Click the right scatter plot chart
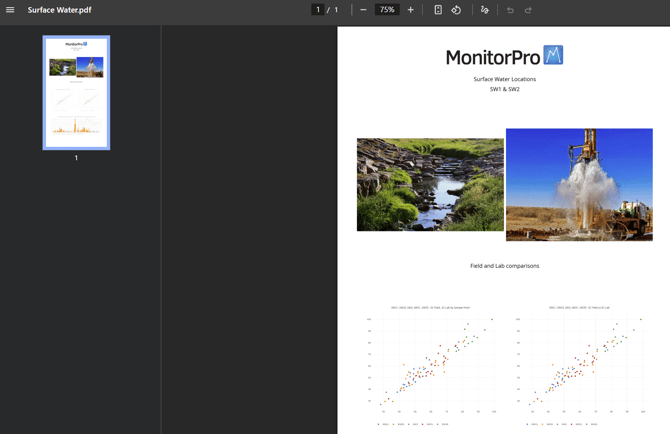 click(x=579, y=365)
